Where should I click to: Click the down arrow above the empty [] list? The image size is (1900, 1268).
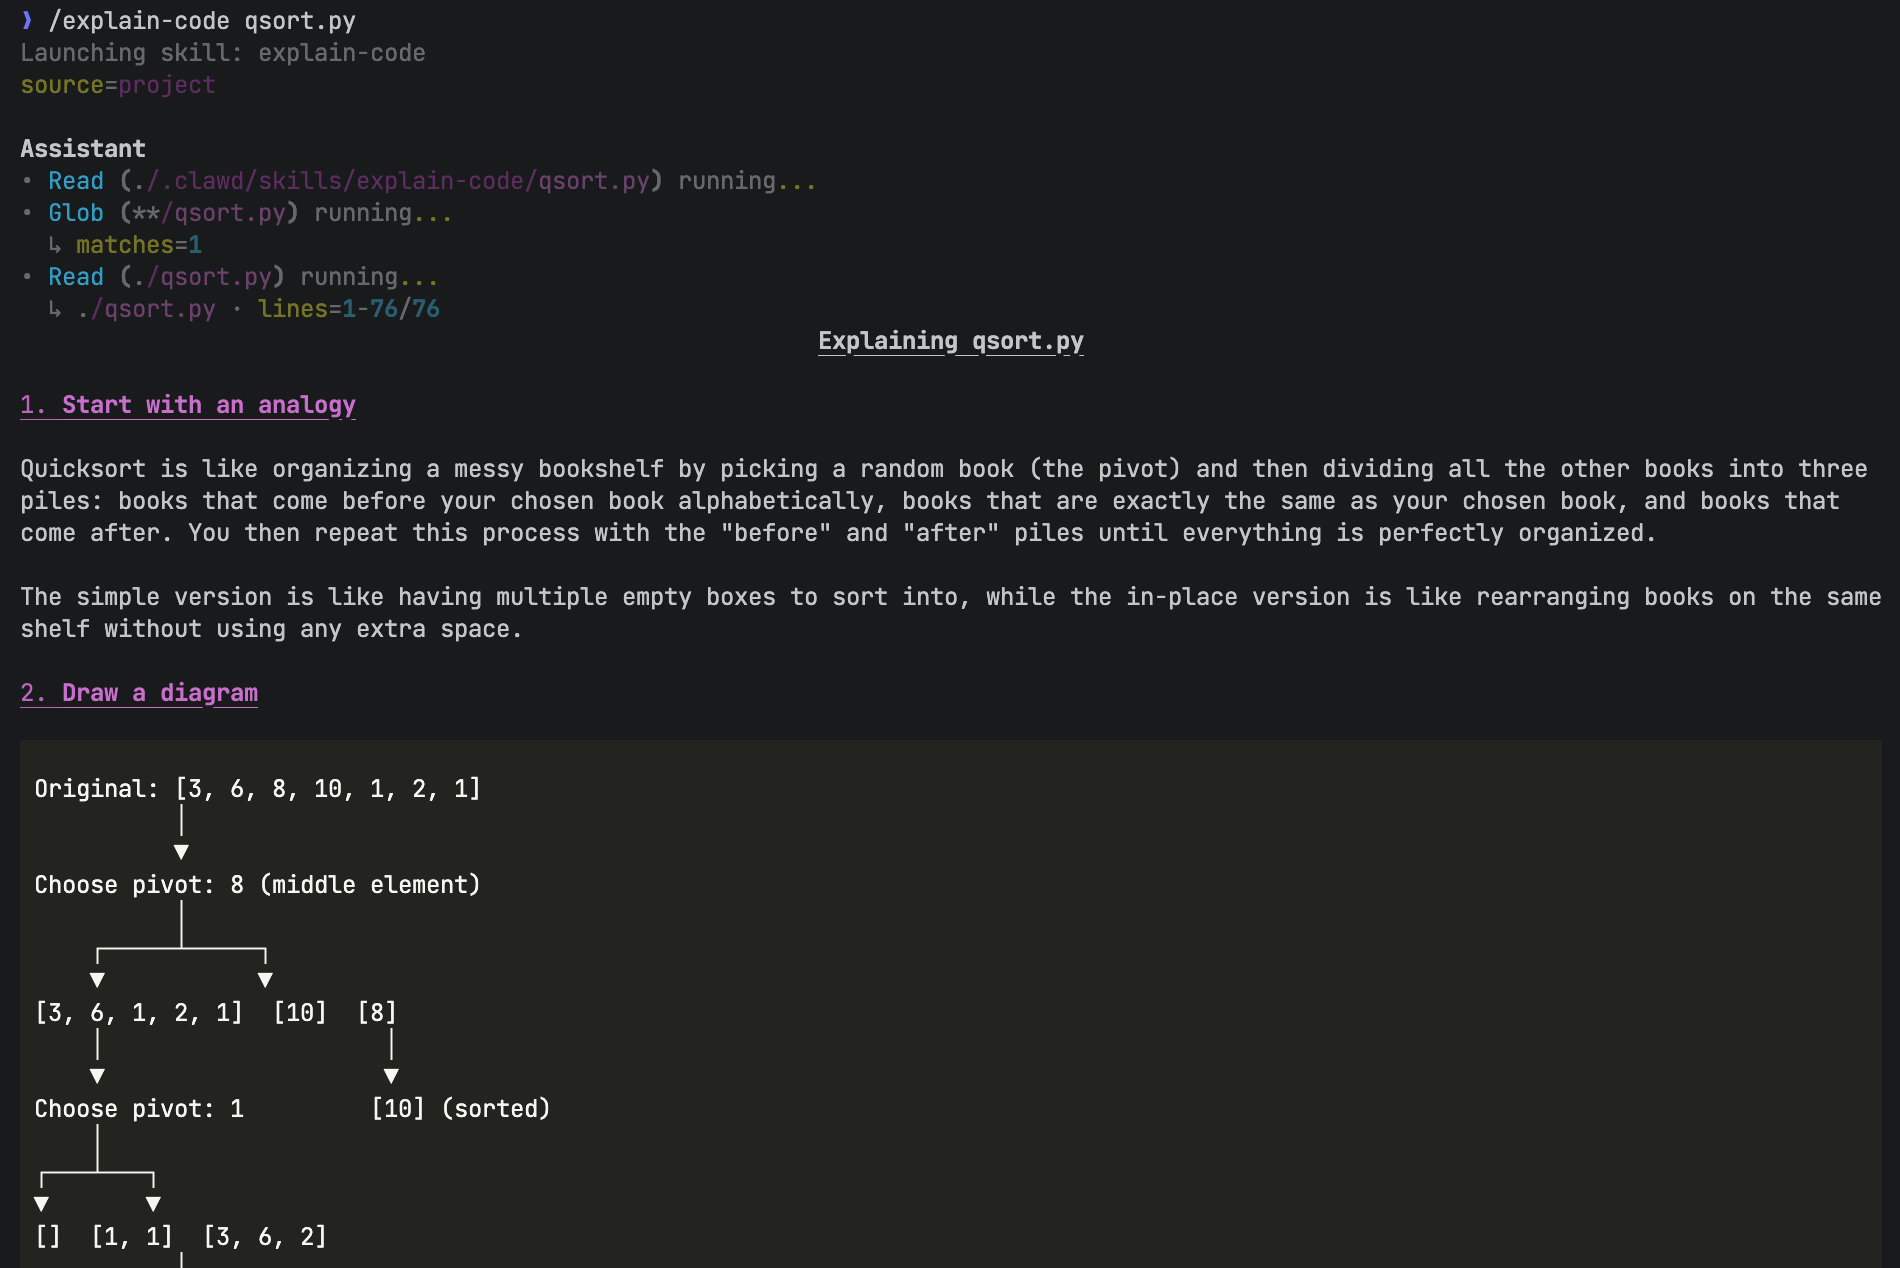(41, 1204)
